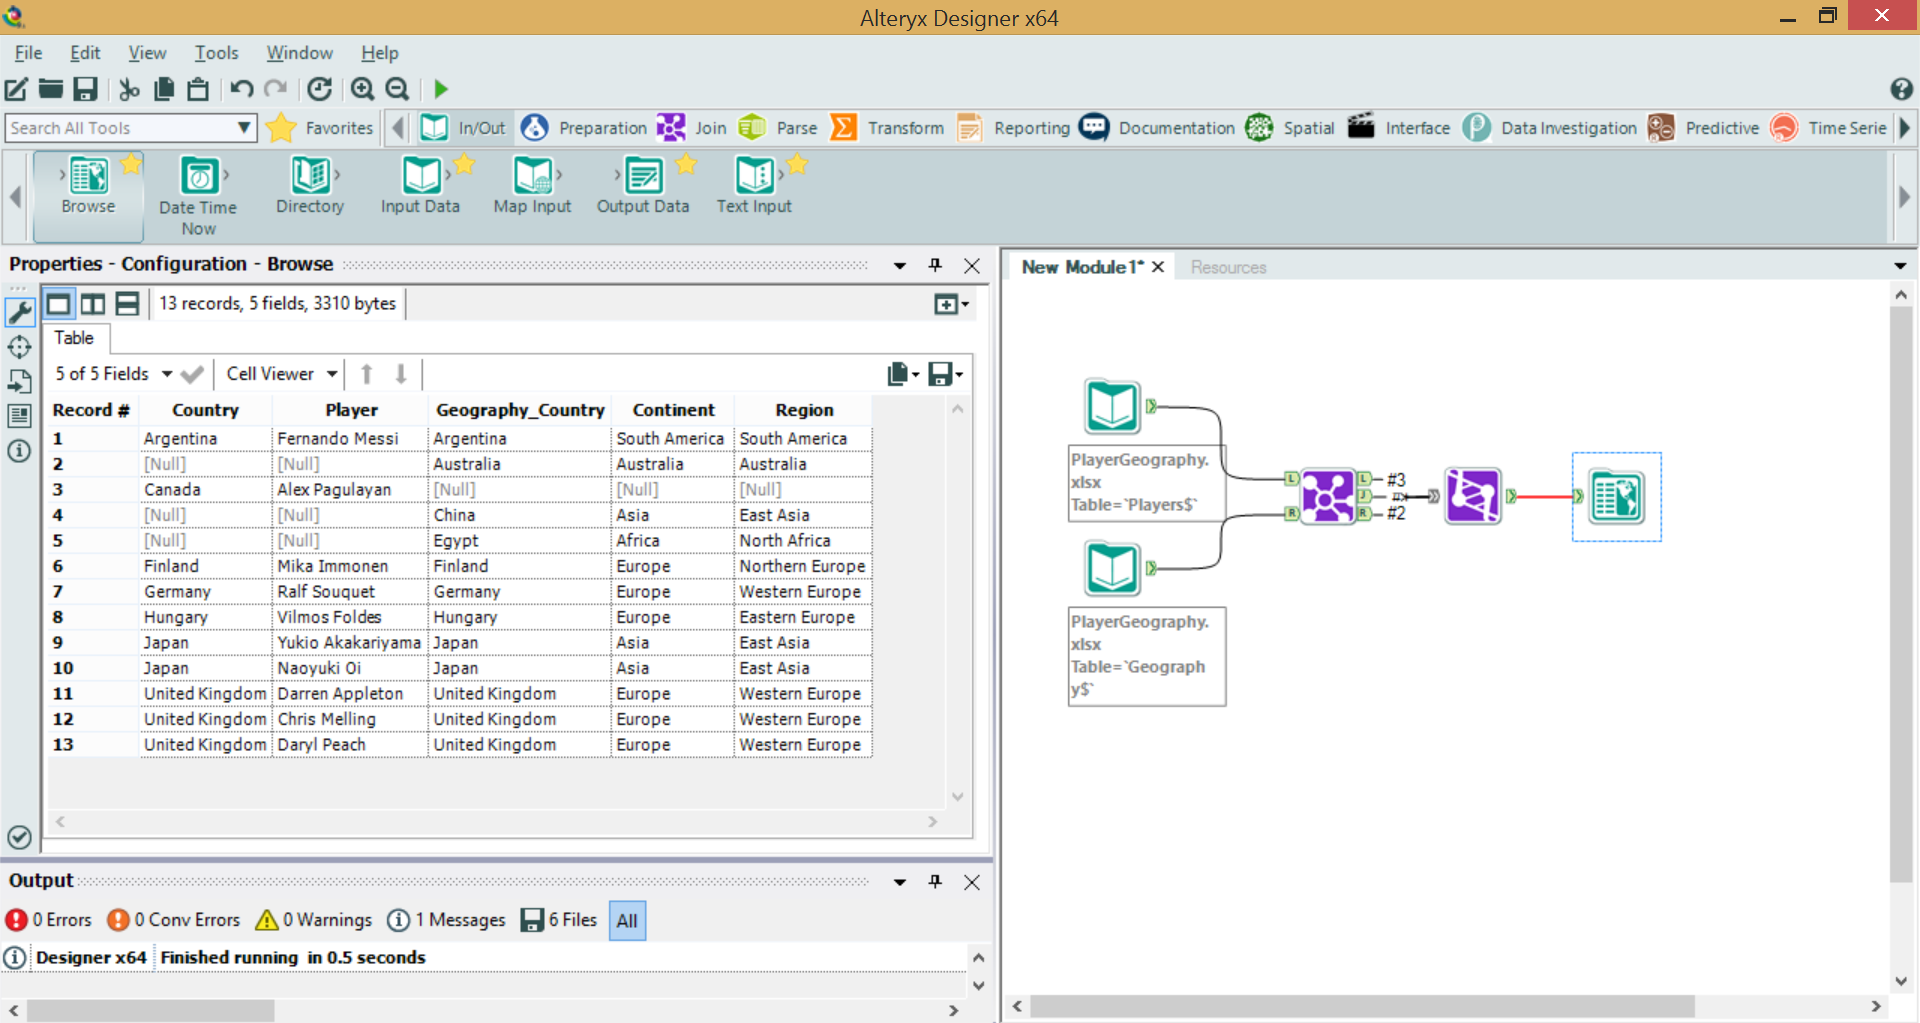Click the Refresh icon in toolbar

click(319, 89)
